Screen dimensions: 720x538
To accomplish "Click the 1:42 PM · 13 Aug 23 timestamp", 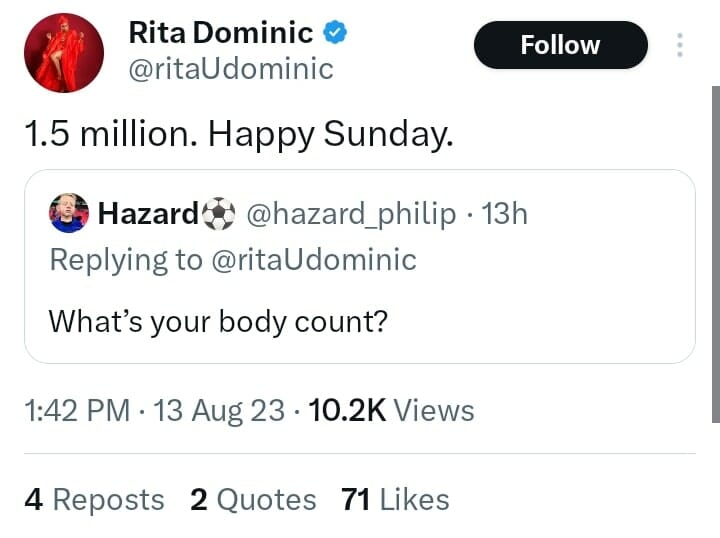I will [155, 410].
